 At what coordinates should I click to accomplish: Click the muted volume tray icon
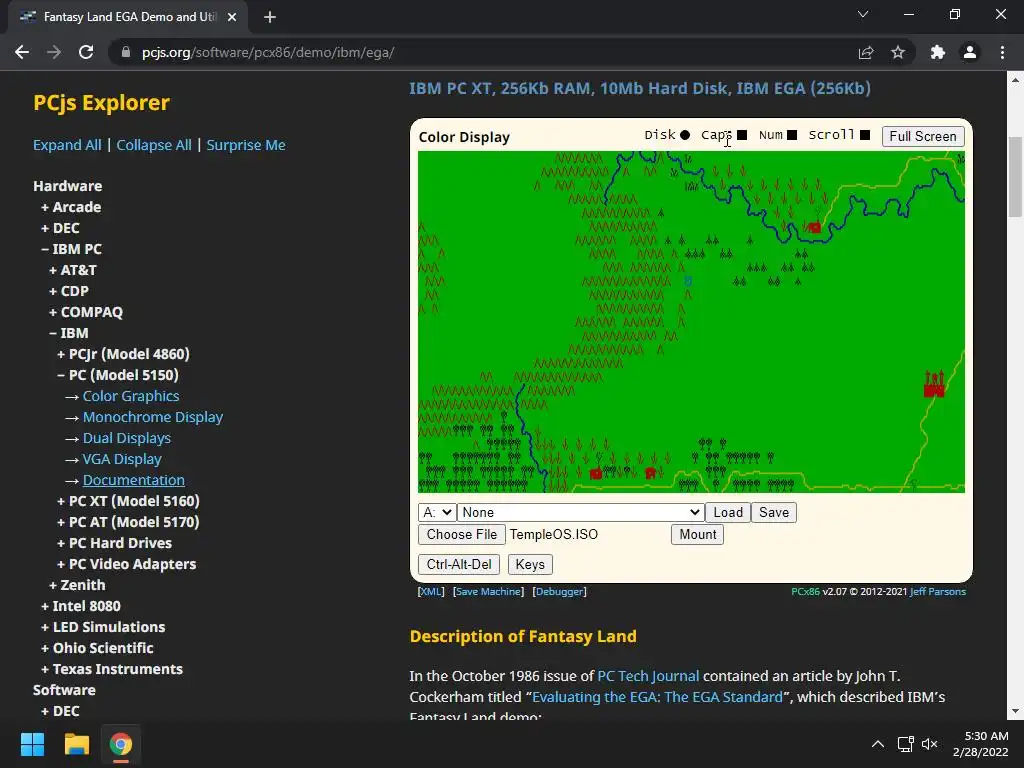click(929, 744)
